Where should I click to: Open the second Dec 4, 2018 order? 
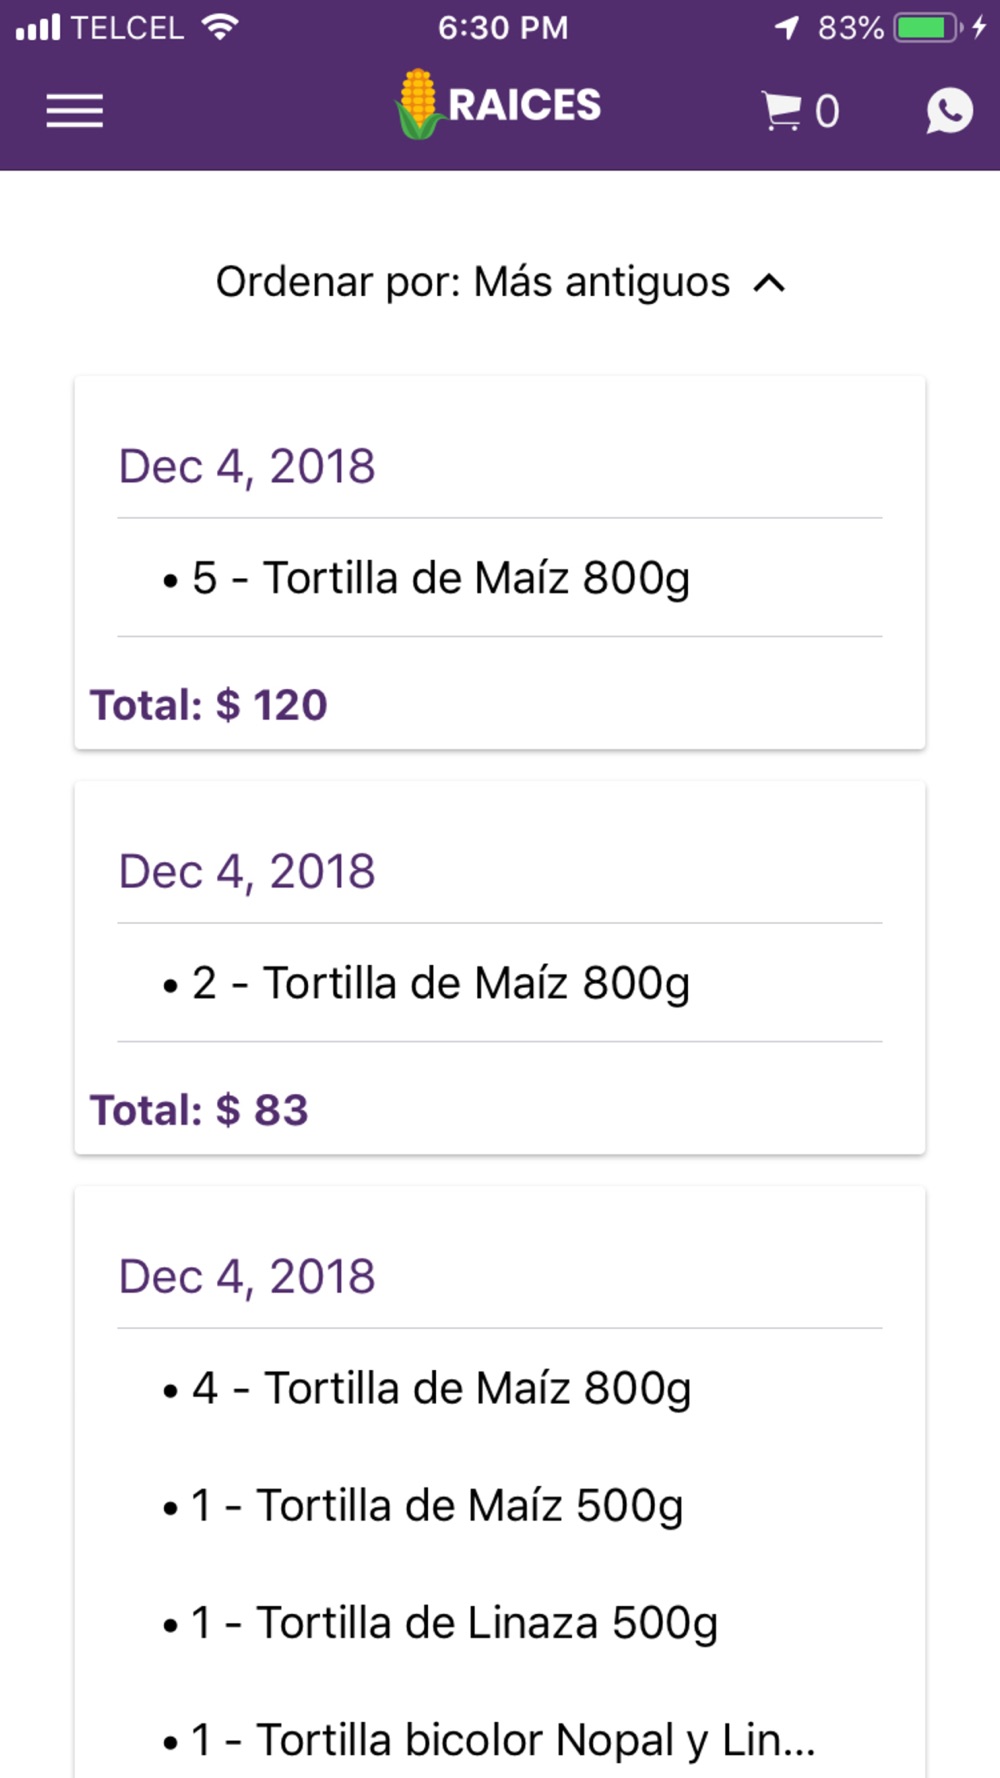pyautogui.click(x=247, y=871)
